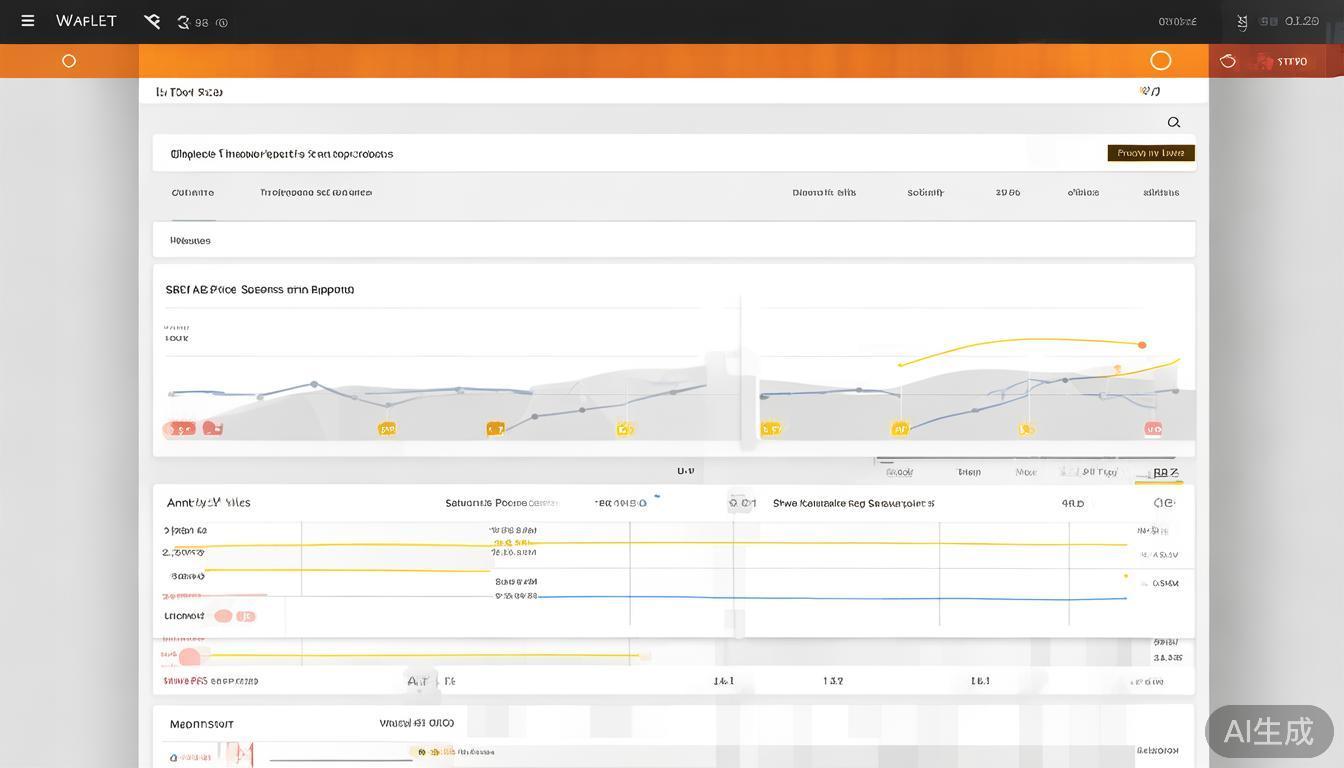Click the logo icon right of Waflet title
The height and width of the screenshot is (768, 1344).
click(152, 21)
